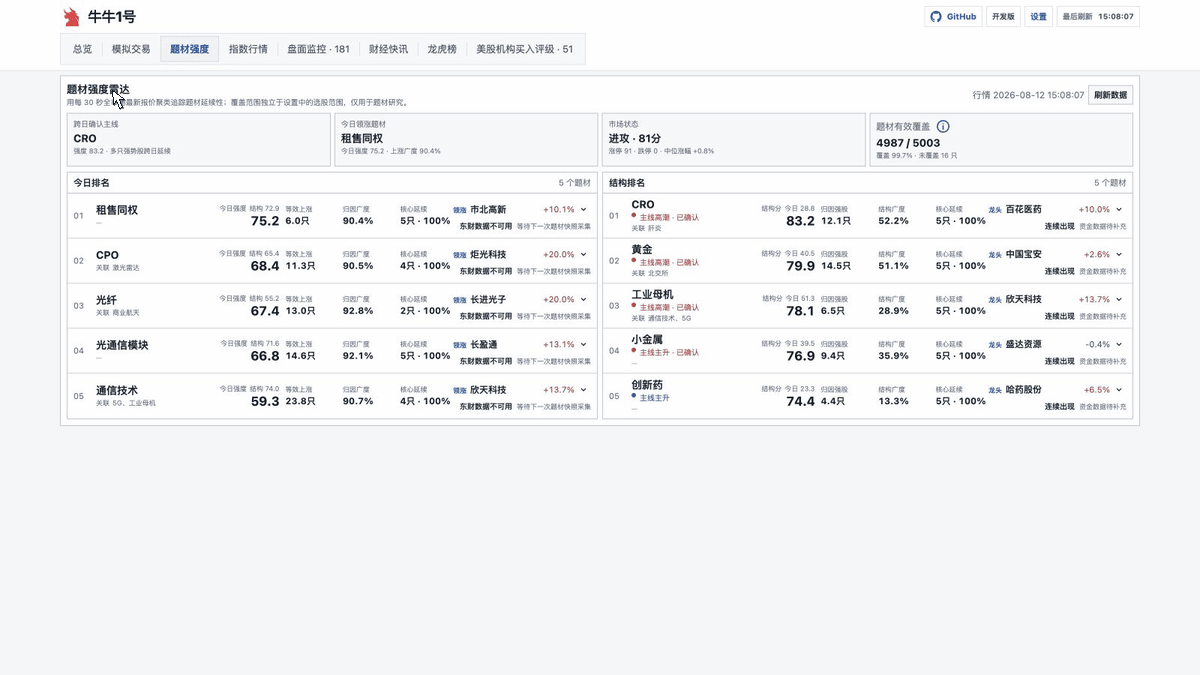The width and height of the screenshot is (1200, 675).
Task: Expand the 小金属 row chevron
Action: point(1119,345)
